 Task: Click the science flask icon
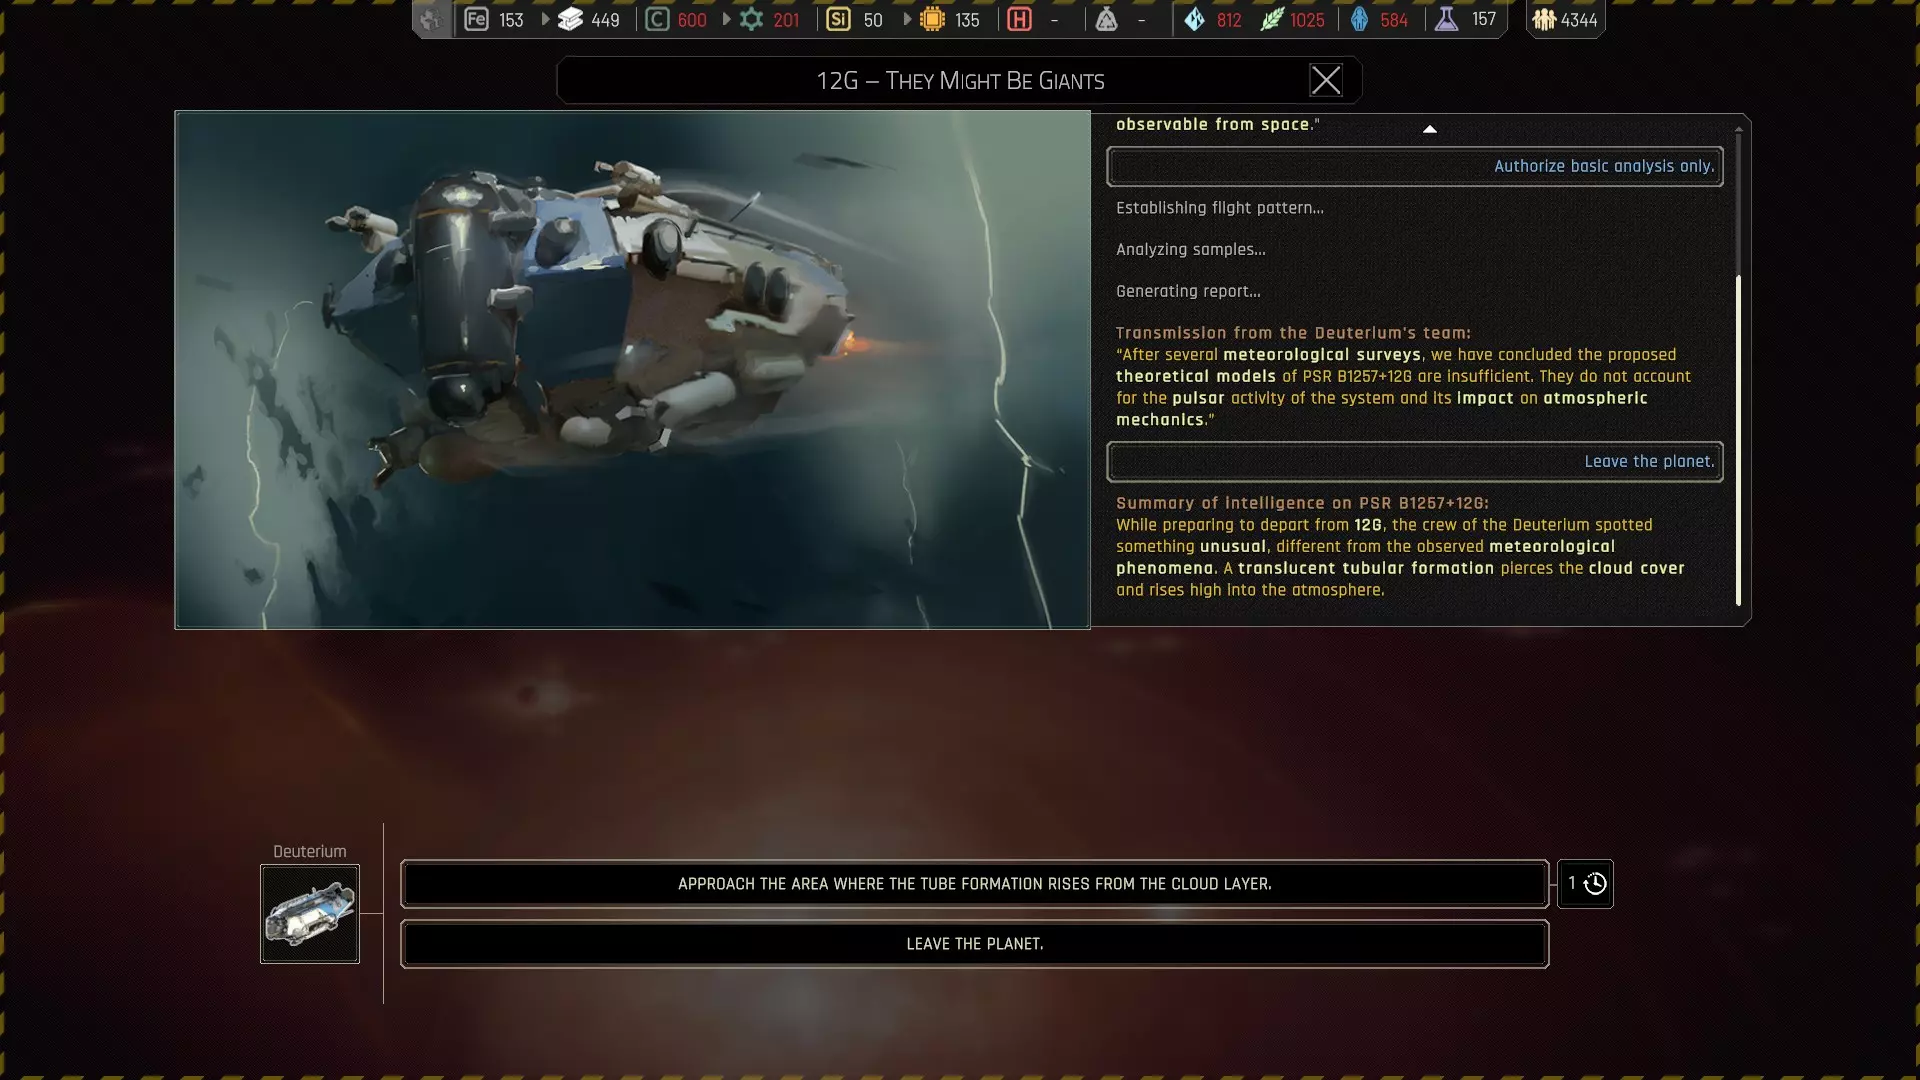point(1447,19)
